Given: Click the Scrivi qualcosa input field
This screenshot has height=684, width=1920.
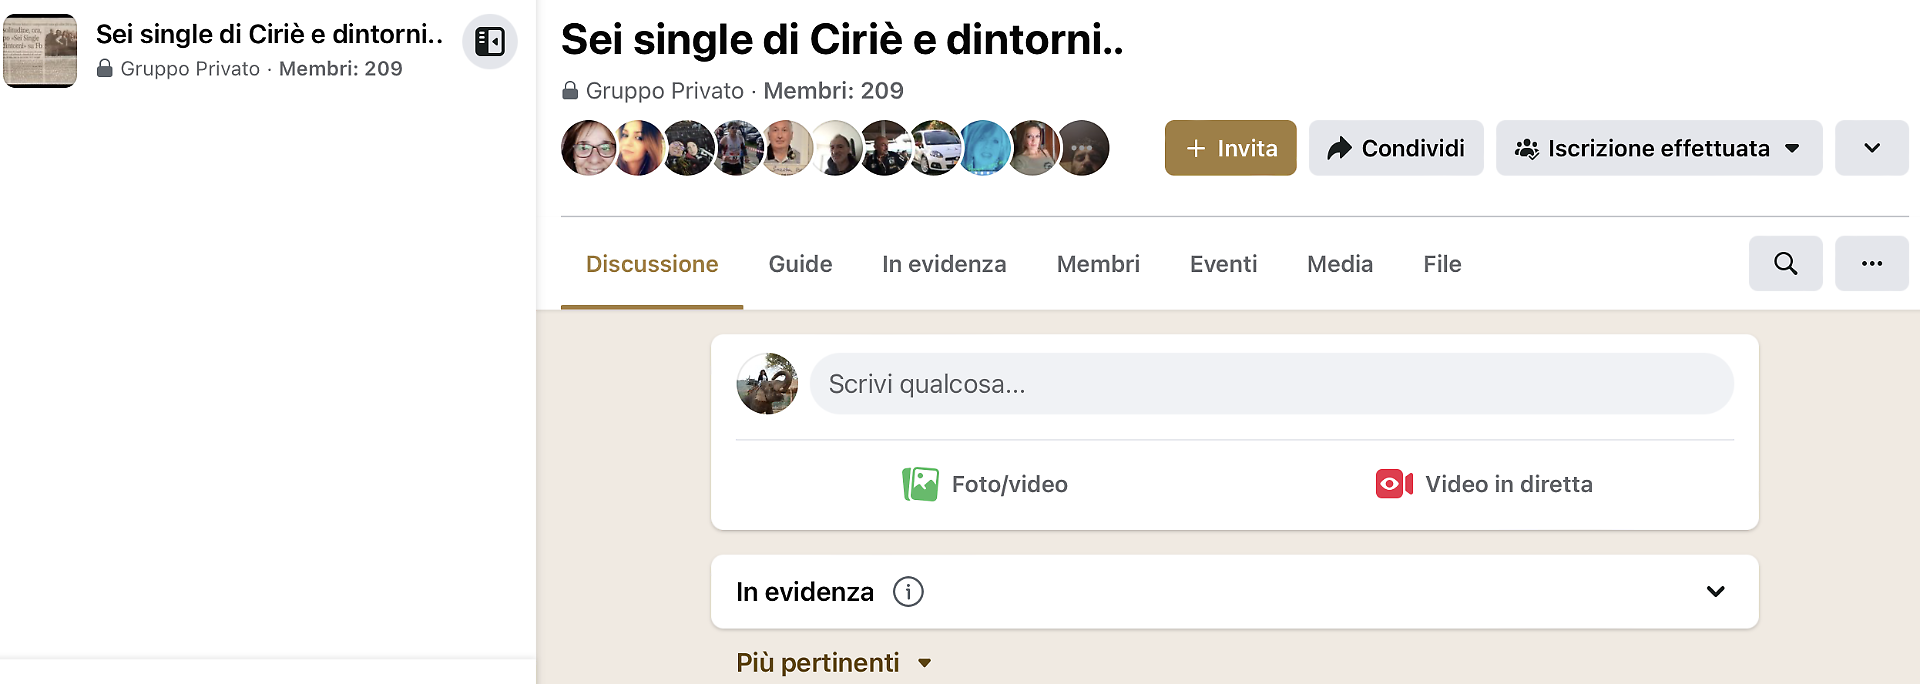Looking at the screenshot, I should 1270,384.
